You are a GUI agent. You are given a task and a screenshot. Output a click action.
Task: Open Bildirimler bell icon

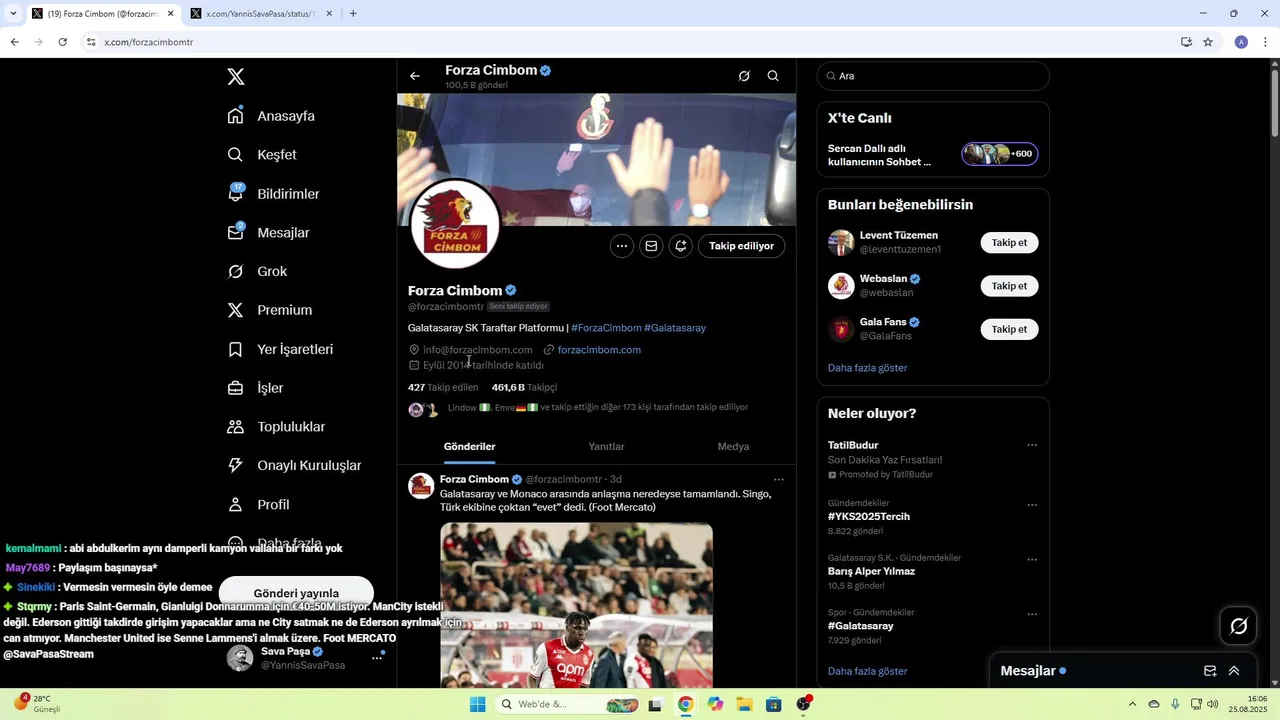coord(236,193)
